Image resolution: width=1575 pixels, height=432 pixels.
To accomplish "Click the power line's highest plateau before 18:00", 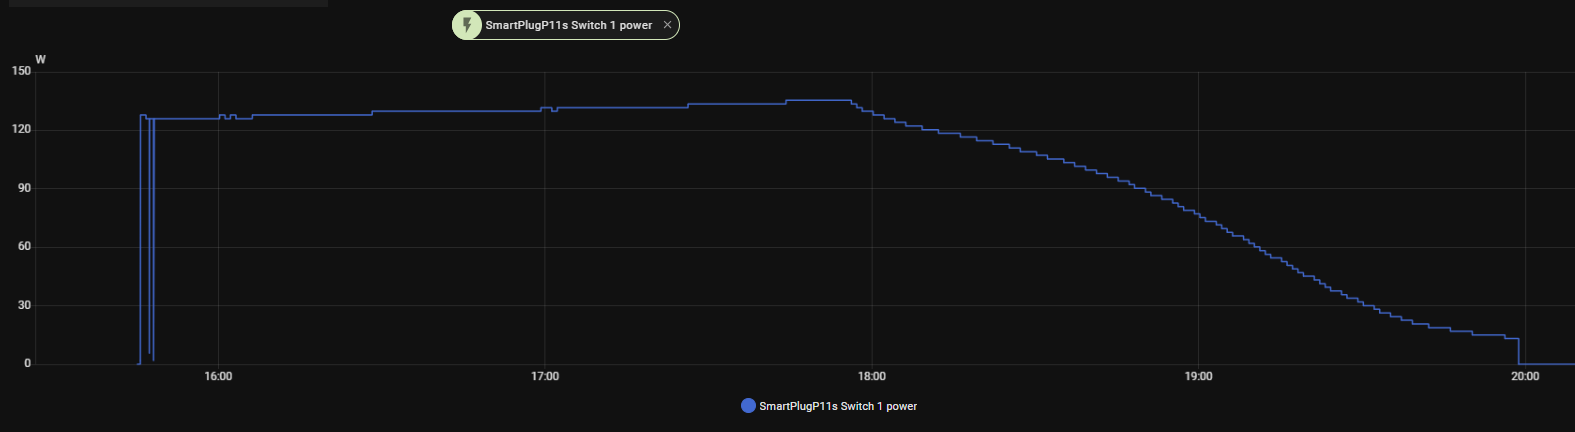I will (x=818, y=100).
